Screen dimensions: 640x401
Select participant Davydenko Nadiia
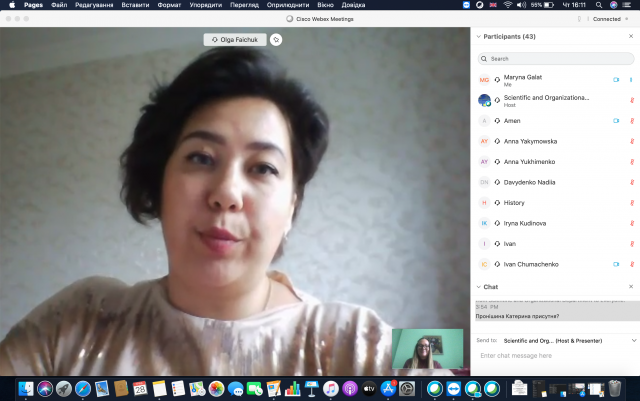pyautogui.click(x=555, y=182)
